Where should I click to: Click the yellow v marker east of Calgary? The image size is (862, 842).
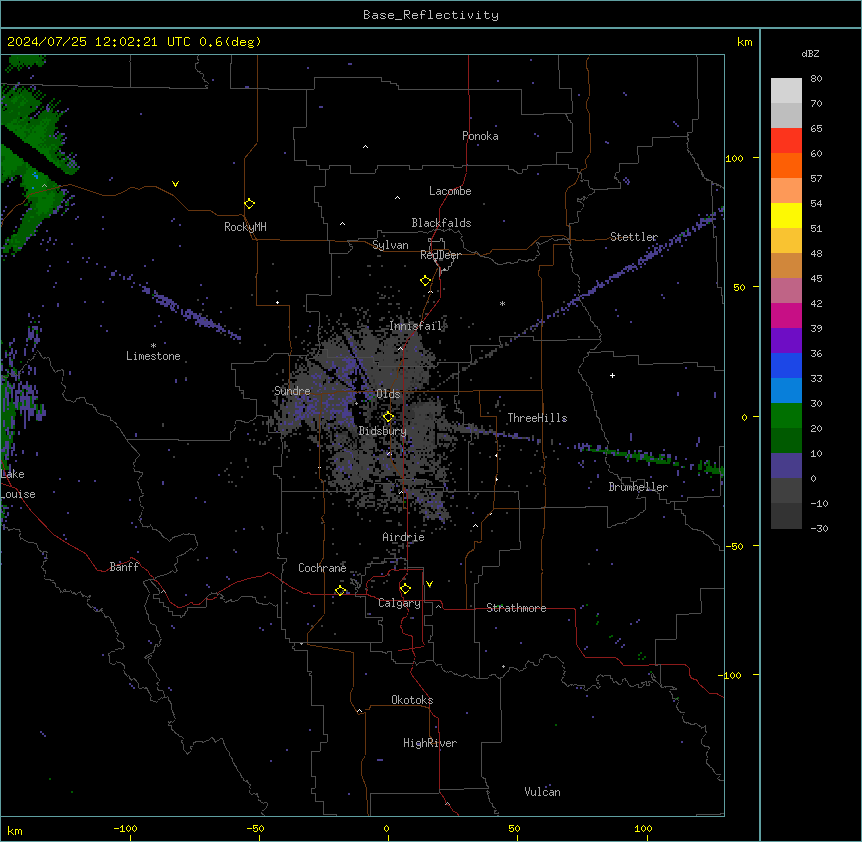click(429, 584)
